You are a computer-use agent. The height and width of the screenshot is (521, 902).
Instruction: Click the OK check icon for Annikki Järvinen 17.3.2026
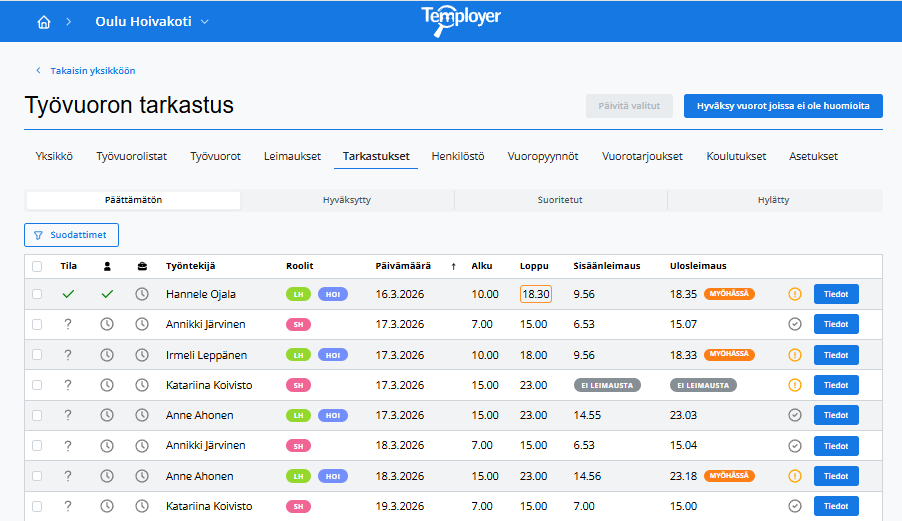(794, 324)
